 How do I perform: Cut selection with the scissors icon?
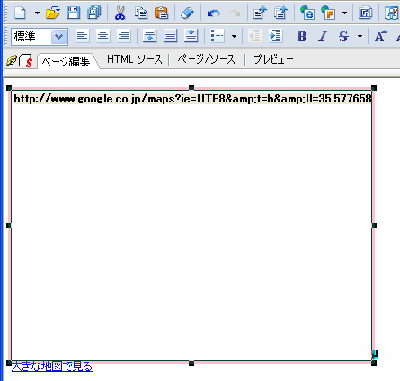click(120, 13)
